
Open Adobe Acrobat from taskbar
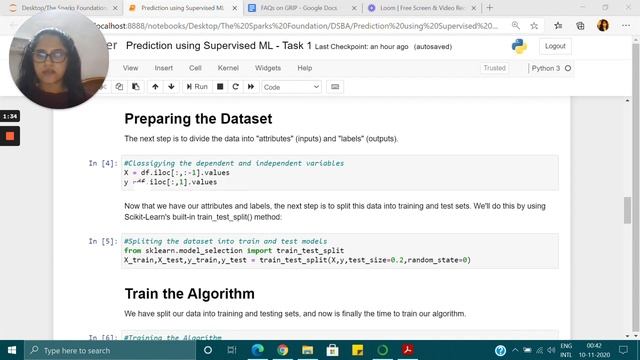[407, 350]
